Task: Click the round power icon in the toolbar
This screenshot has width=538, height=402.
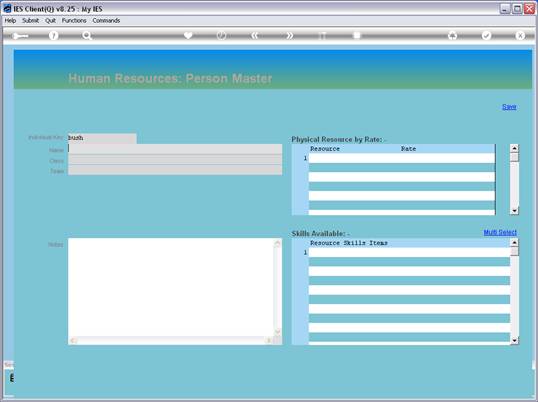Action: (x=221, y=36)
